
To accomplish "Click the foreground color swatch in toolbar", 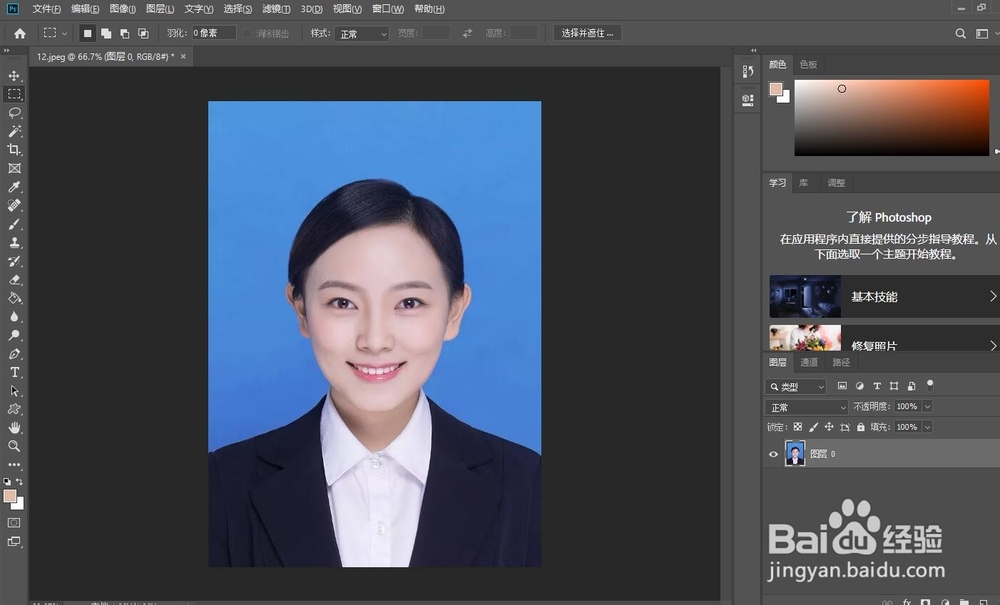I will (10, 496).
